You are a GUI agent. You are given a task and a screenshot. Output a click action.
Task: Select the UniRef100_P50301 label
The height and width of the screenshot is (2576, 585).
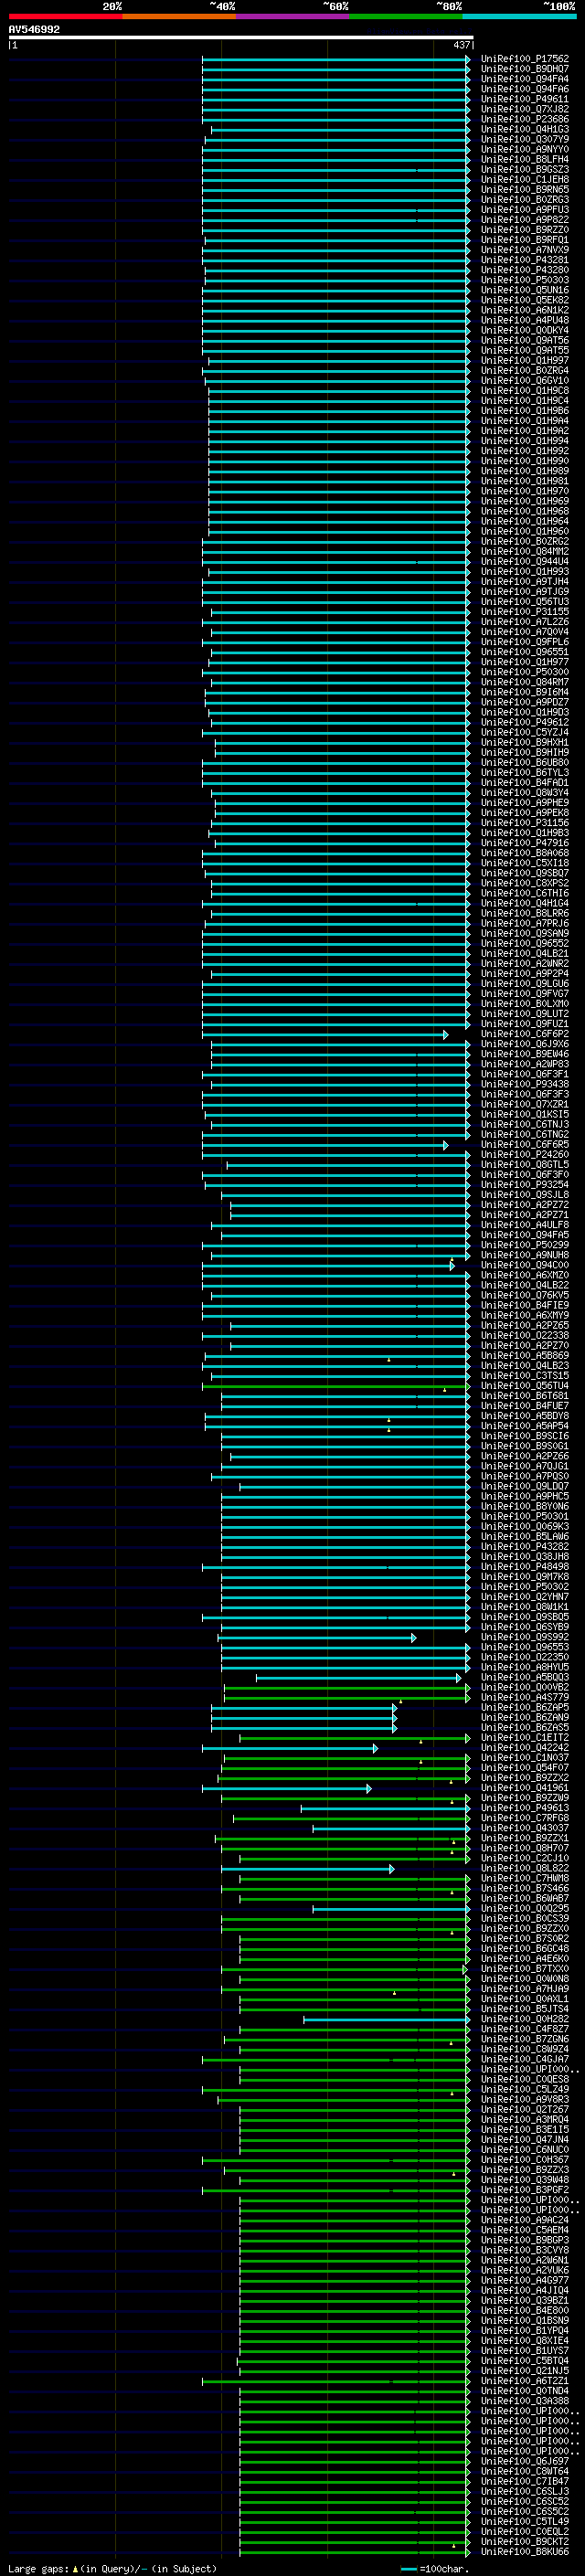point(524,1516)
